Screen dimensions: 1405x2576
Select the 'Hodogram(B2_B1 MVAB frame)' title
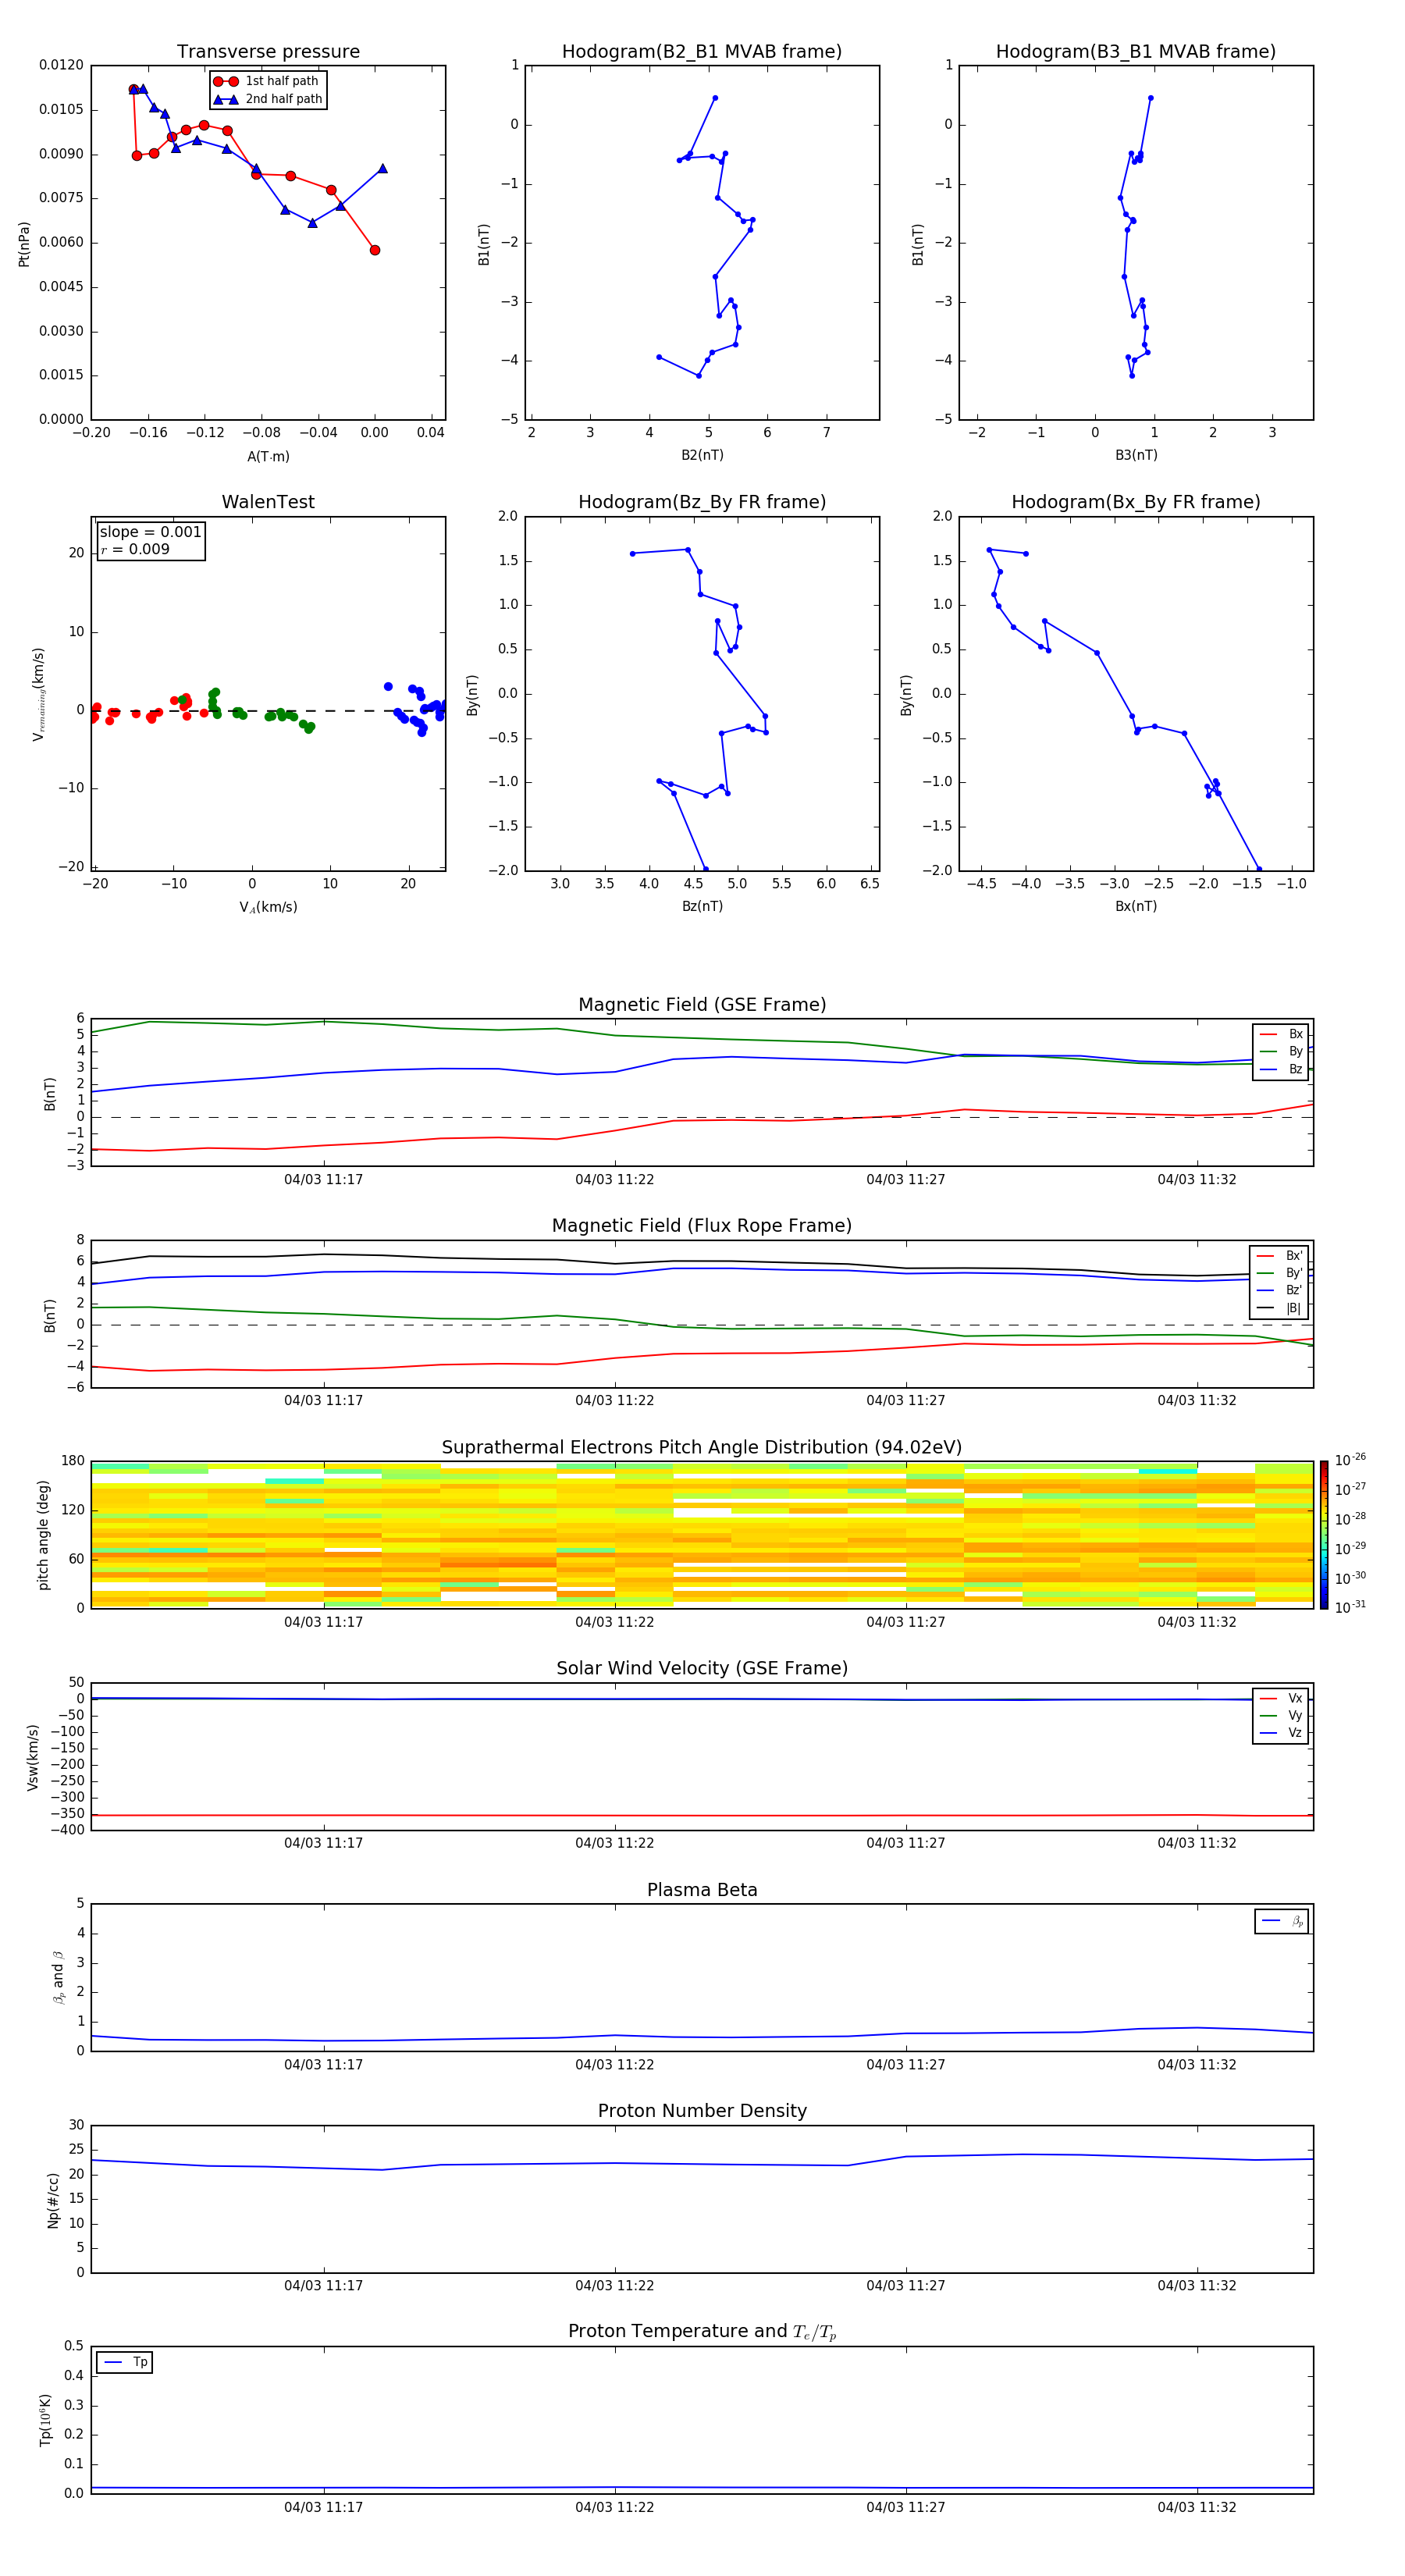coord(702,52)
